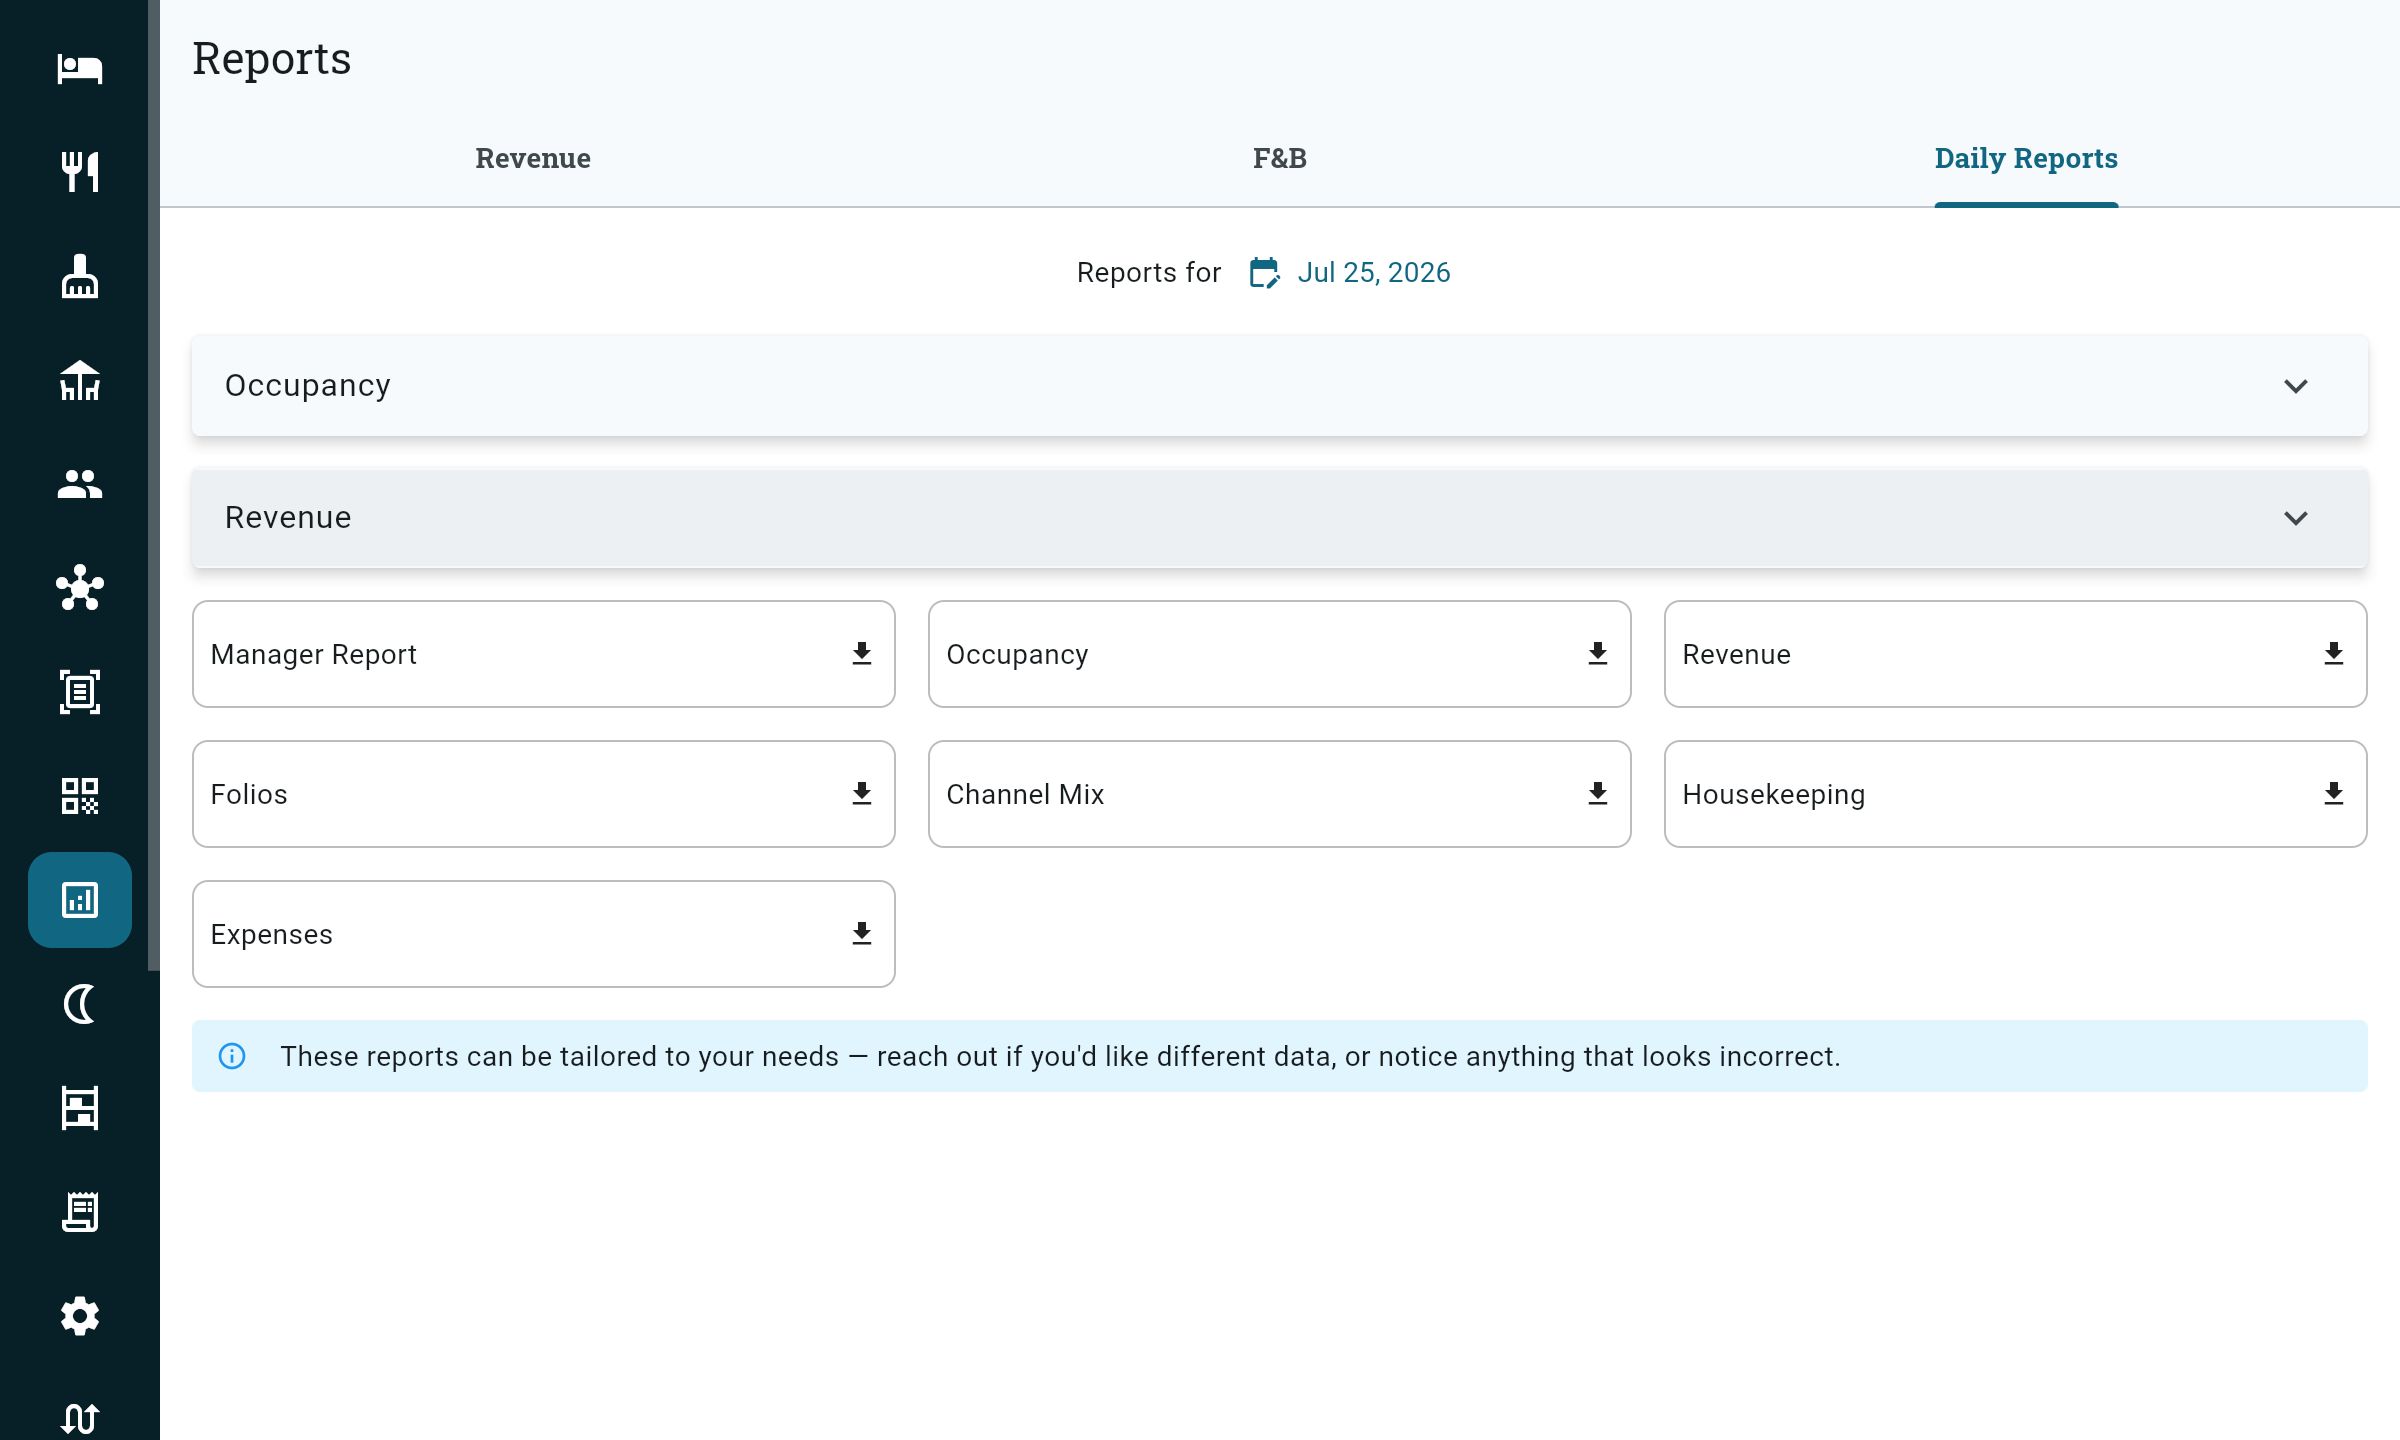
Task: Click the Expenses card label
Action: click(271, 934)
